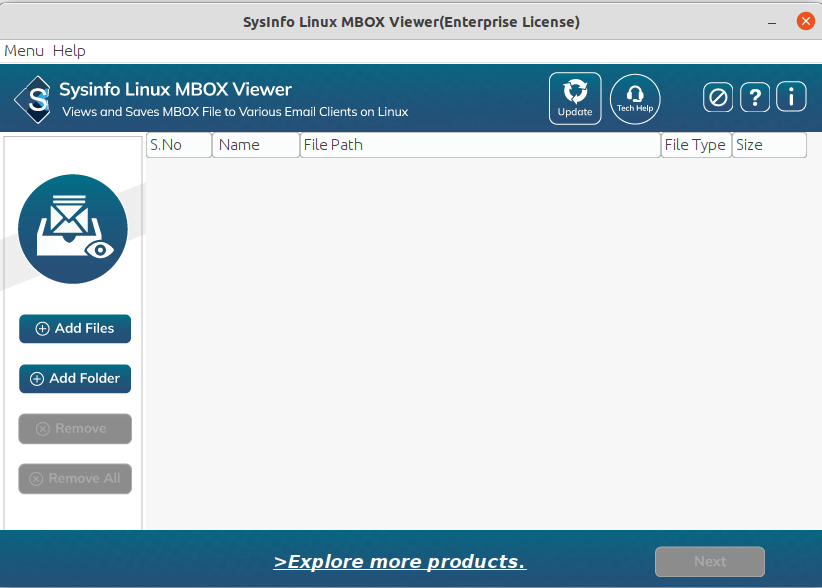The width and height of the screenshot is (822, 588).
Task: Open the Explore more products link
Action: (x=400, y=562)
